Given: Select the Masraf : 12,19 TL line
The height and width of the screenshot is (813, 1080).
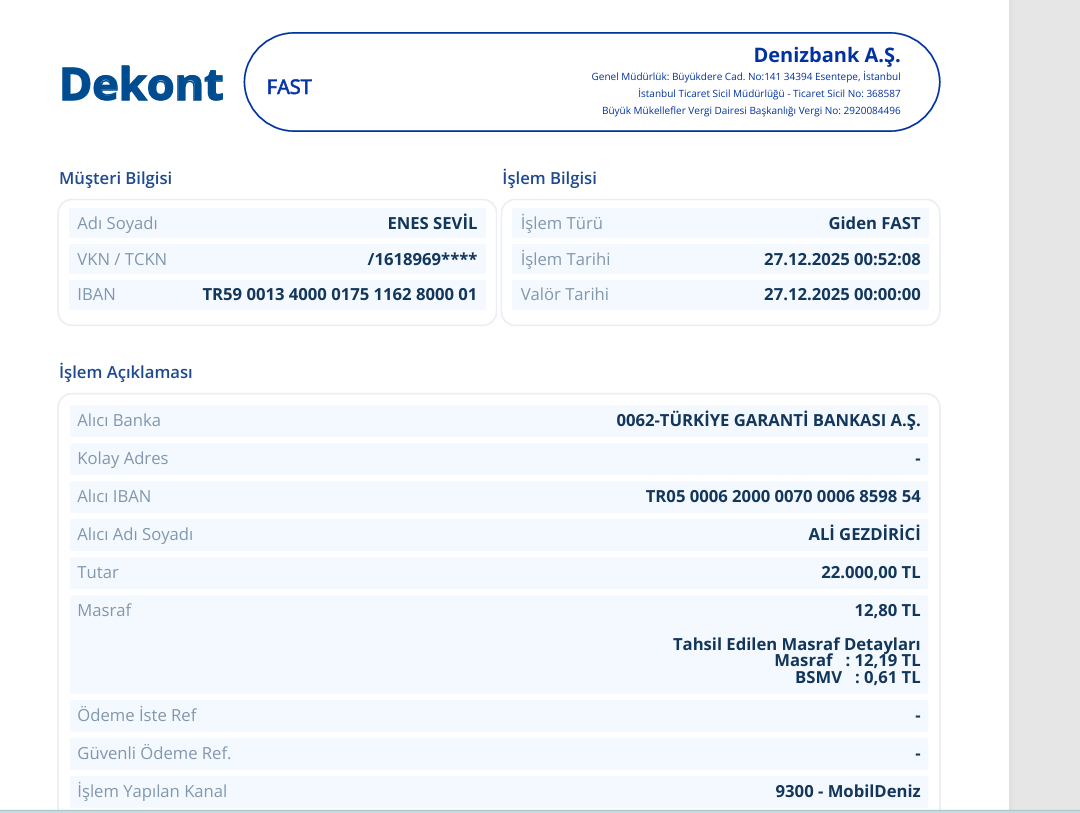Looking at the screenshot, I should tap(847, 661).
